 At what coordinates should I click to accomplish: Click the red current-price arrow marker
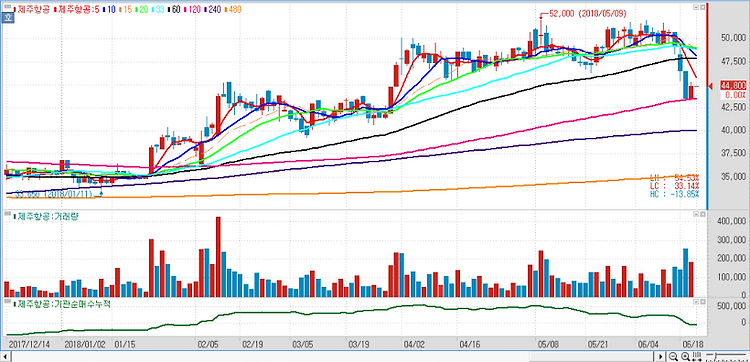pyautogui.click(x=710, y=86)
